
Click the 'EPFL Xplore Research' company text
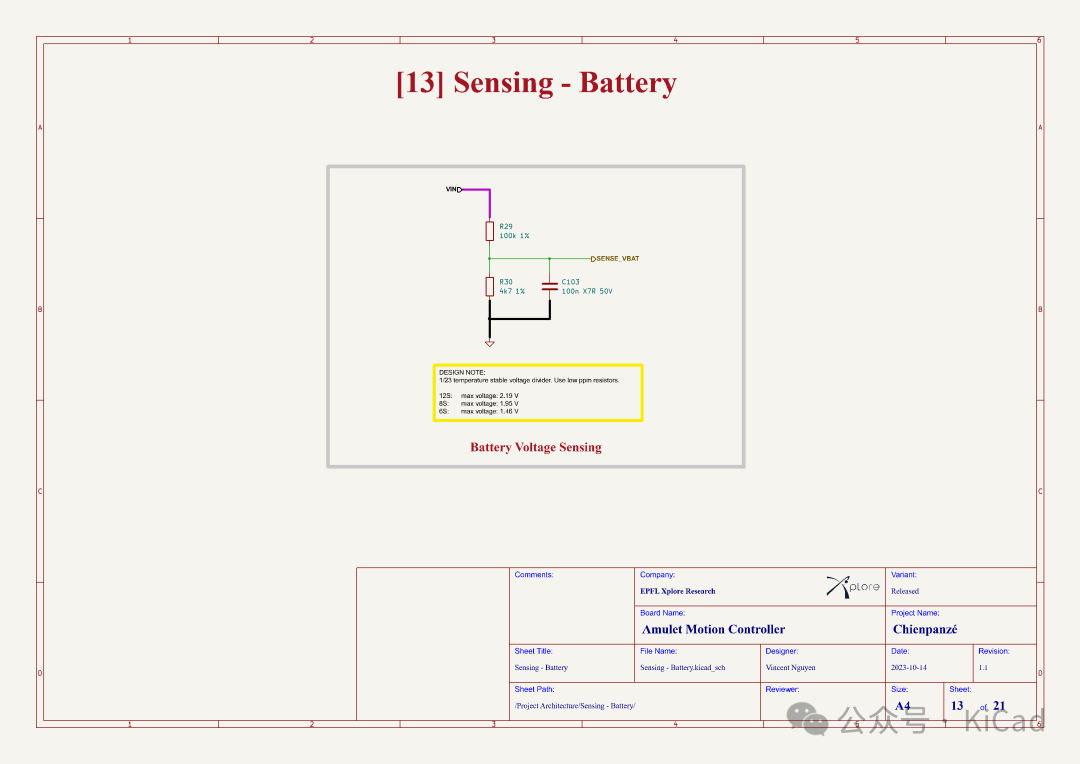677,591
